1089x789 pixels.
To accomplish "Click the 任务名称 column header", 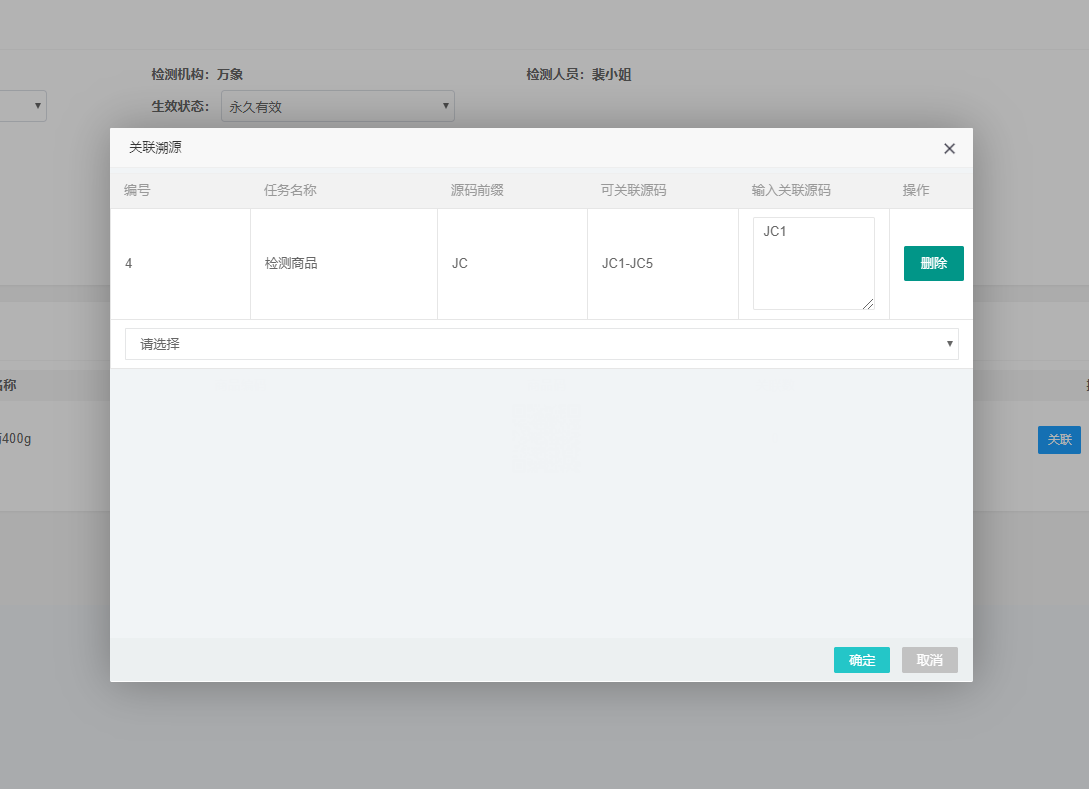I will [x=290, y=190].
